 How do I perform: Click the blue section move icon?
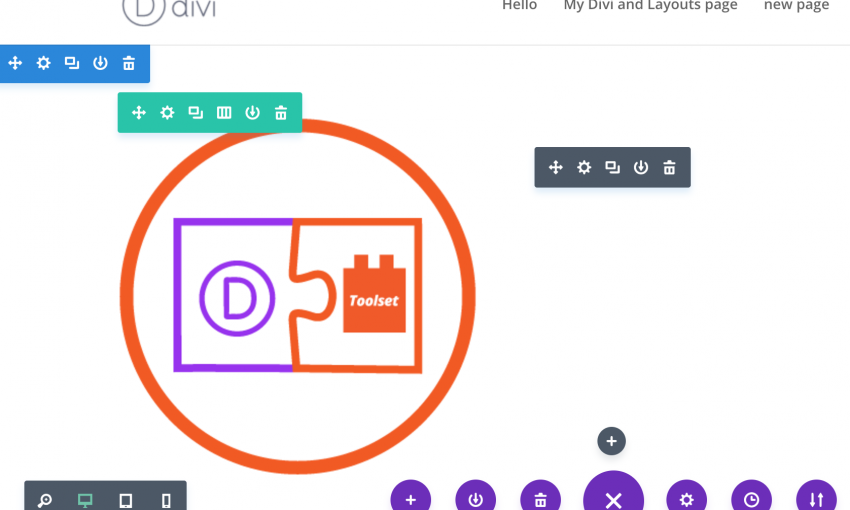(x=15, y=63)
